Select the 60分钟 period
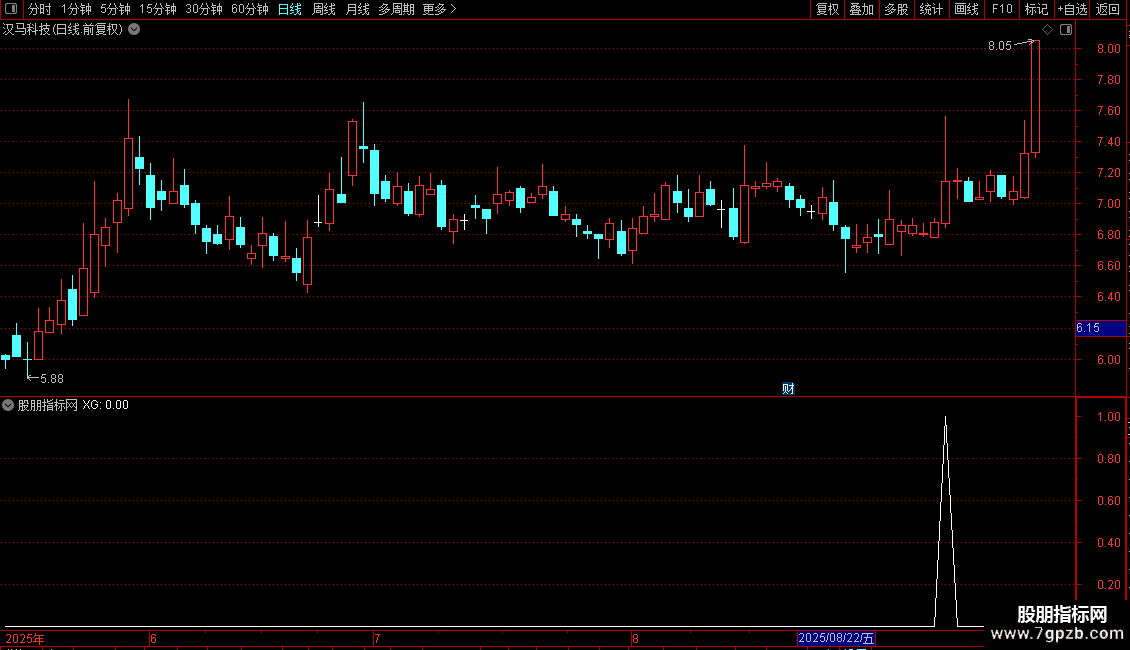This screenshot has height=650, width=1130. pos(250,9)
